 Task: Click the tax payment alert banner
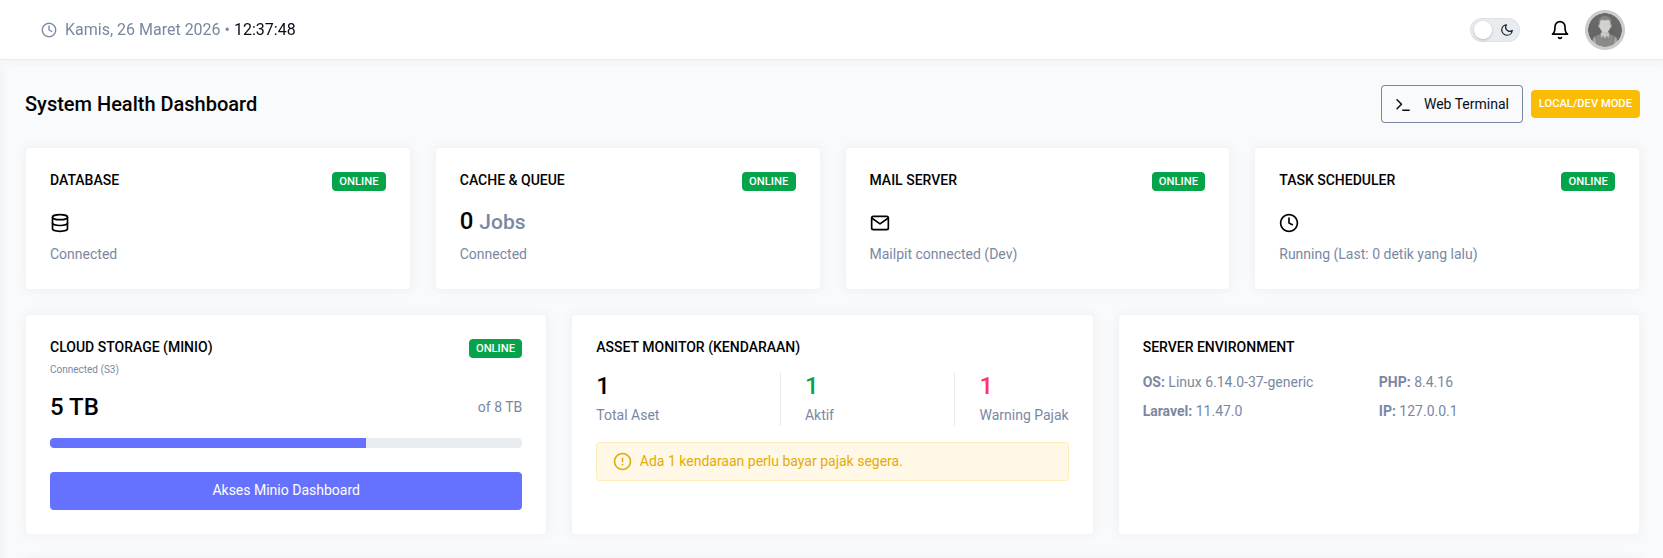point(832,461)
